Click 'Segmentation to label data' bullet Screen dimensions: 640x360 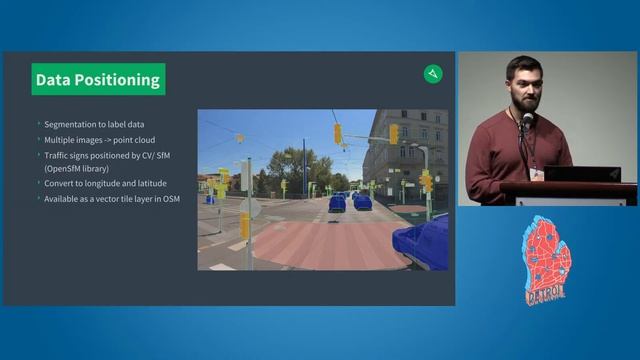(x=94, y=124)
